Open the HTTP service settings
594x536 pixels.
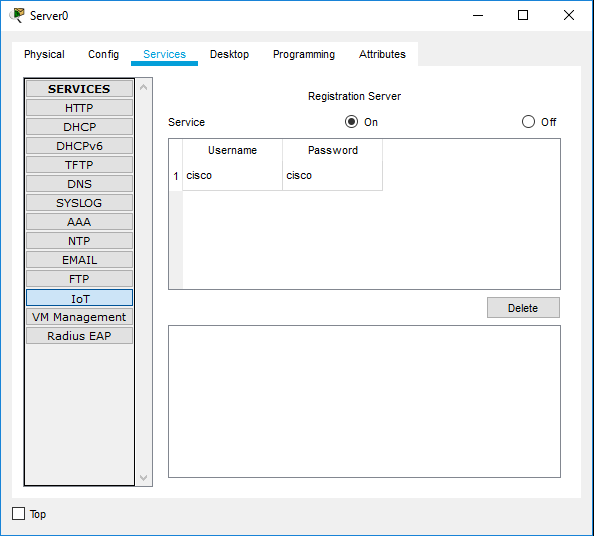point(79,108)
